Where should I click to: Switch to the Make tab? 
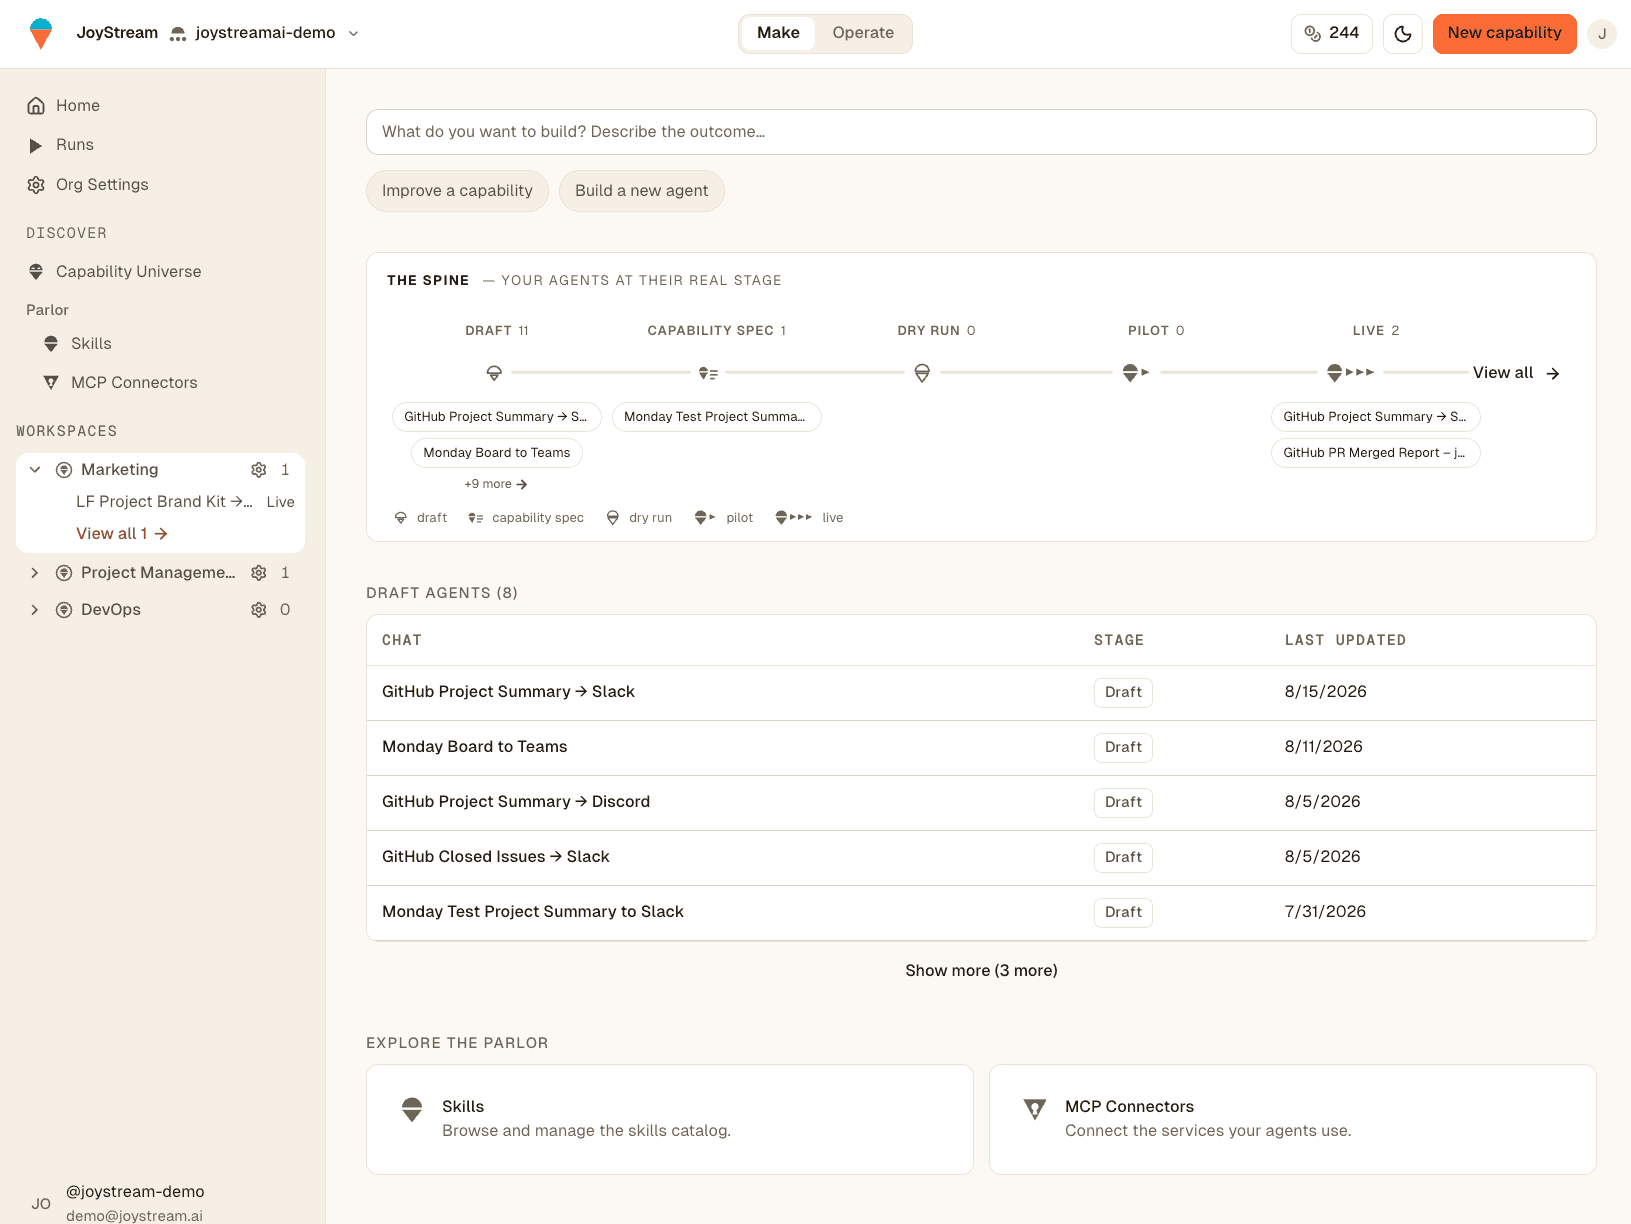point(778,33)
